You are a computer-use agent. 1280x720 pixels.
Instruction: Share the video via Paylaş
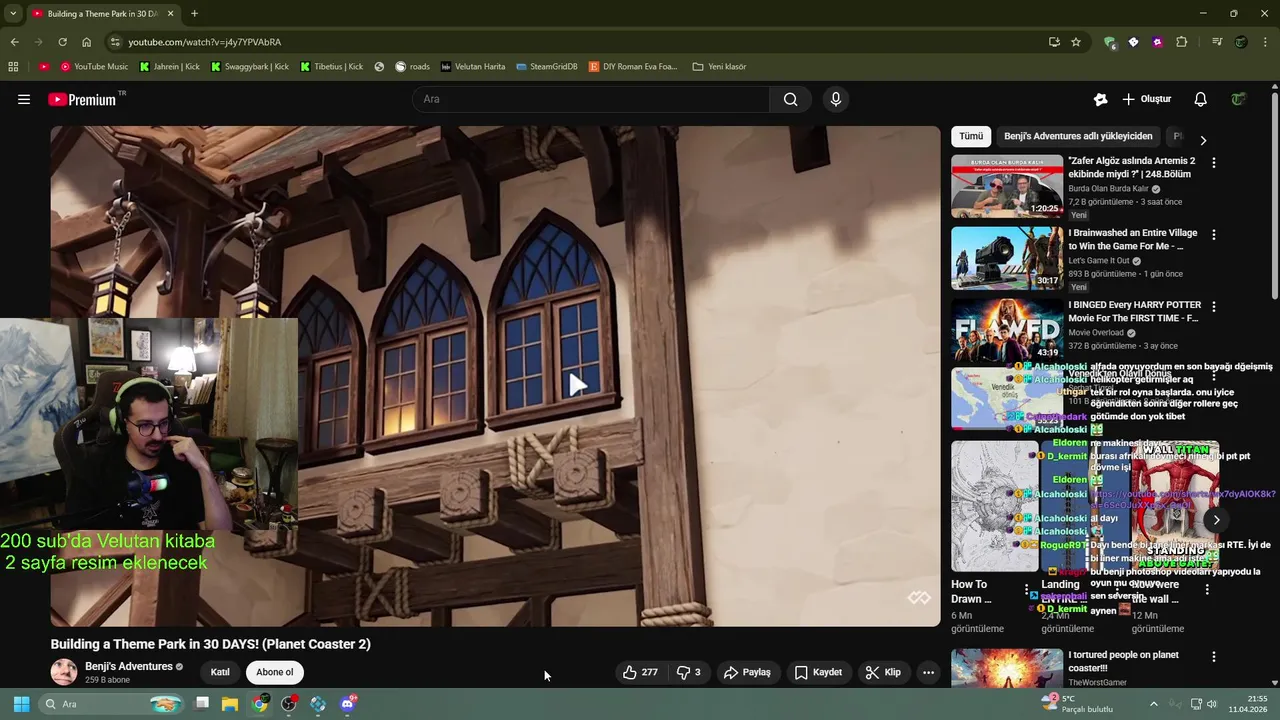click(747, 672)
